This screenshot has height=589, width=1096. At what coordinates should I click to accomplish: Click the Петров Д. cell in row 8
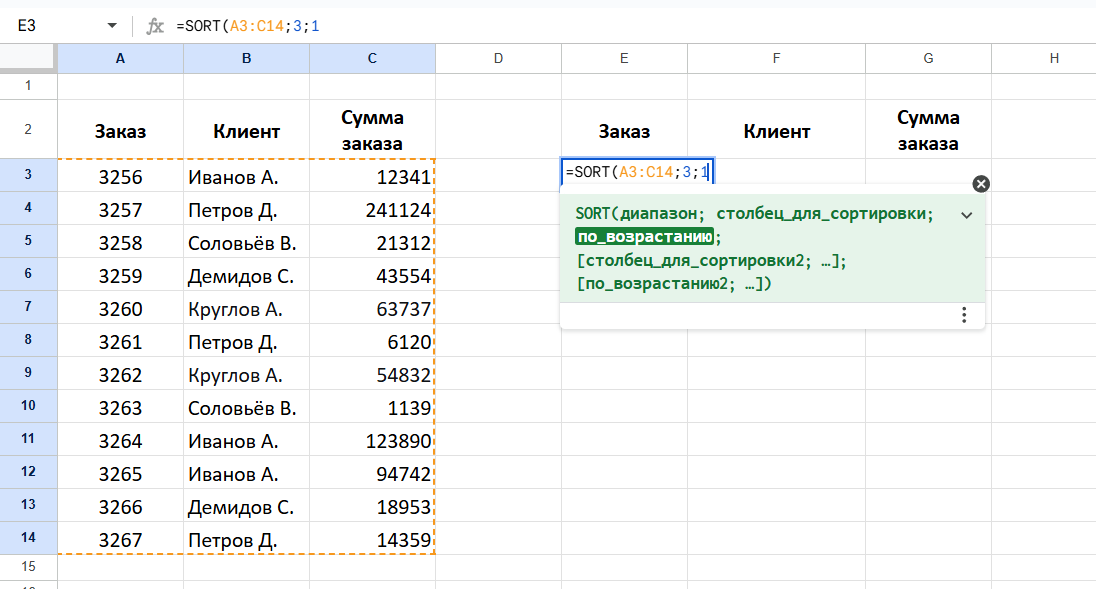point(247,342)
